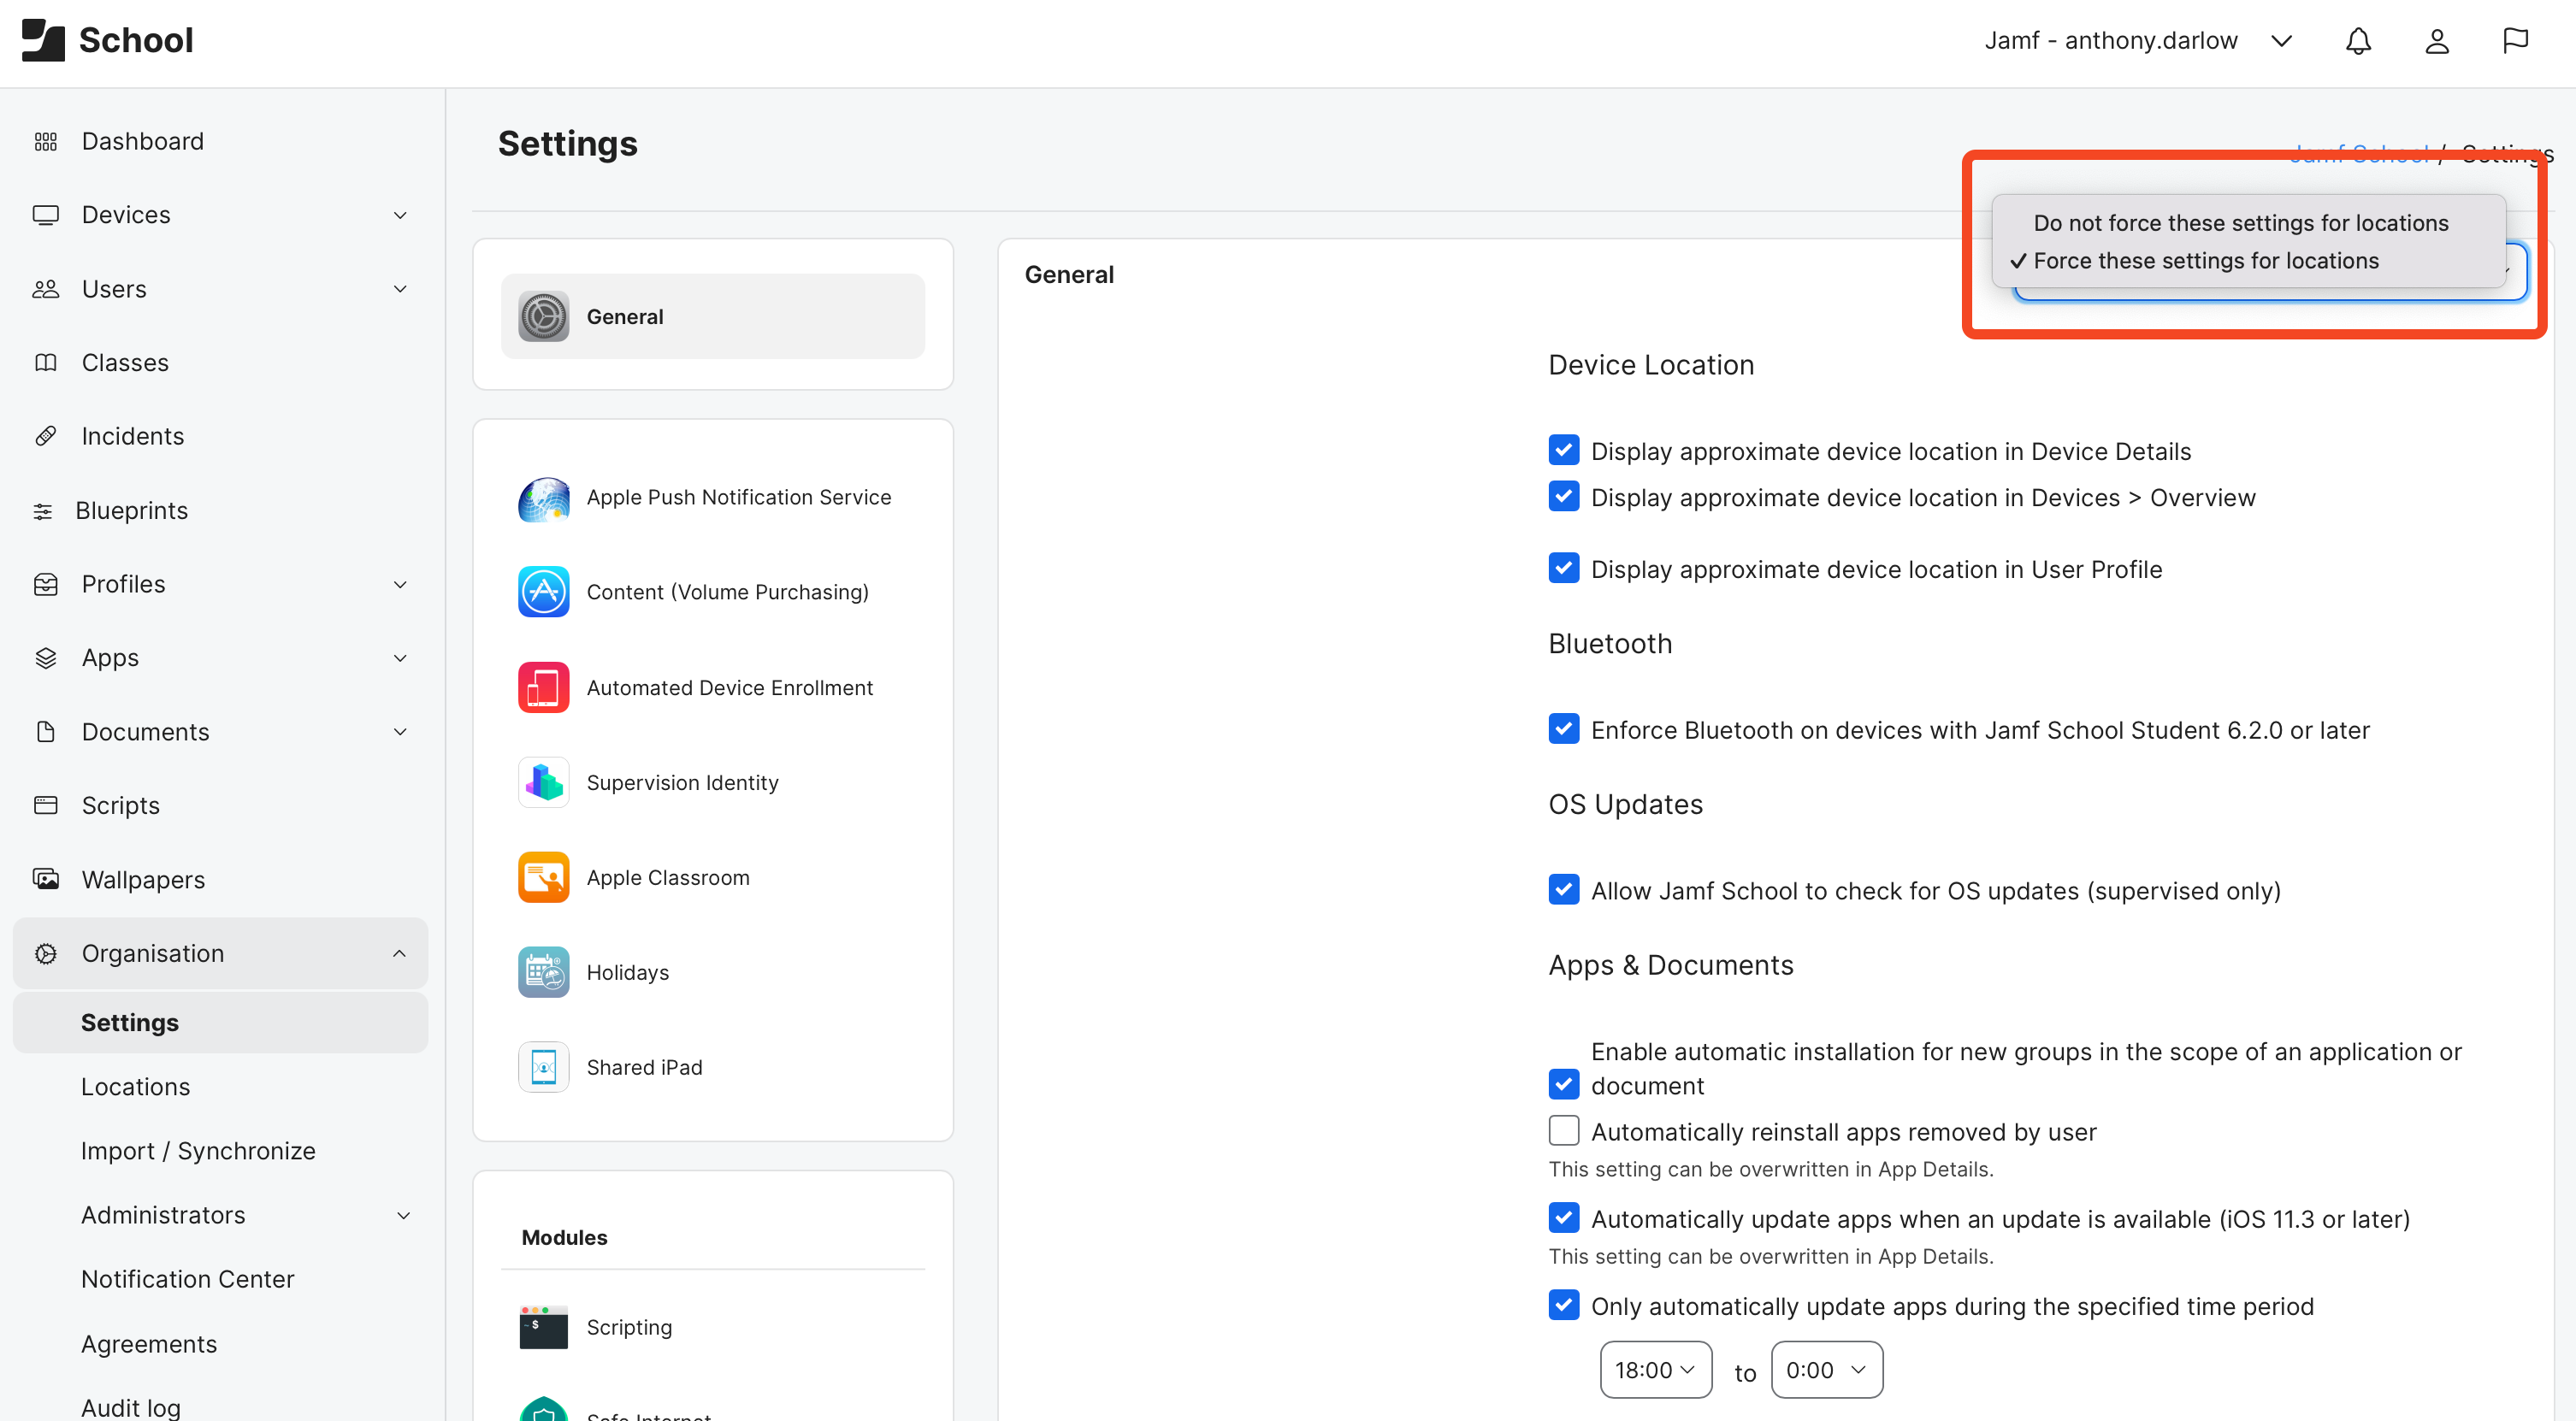Click the Apple Classroom orange icon
This screenshot has width=2576, height=1421.
pyautogui.click(x=543, y=877)
